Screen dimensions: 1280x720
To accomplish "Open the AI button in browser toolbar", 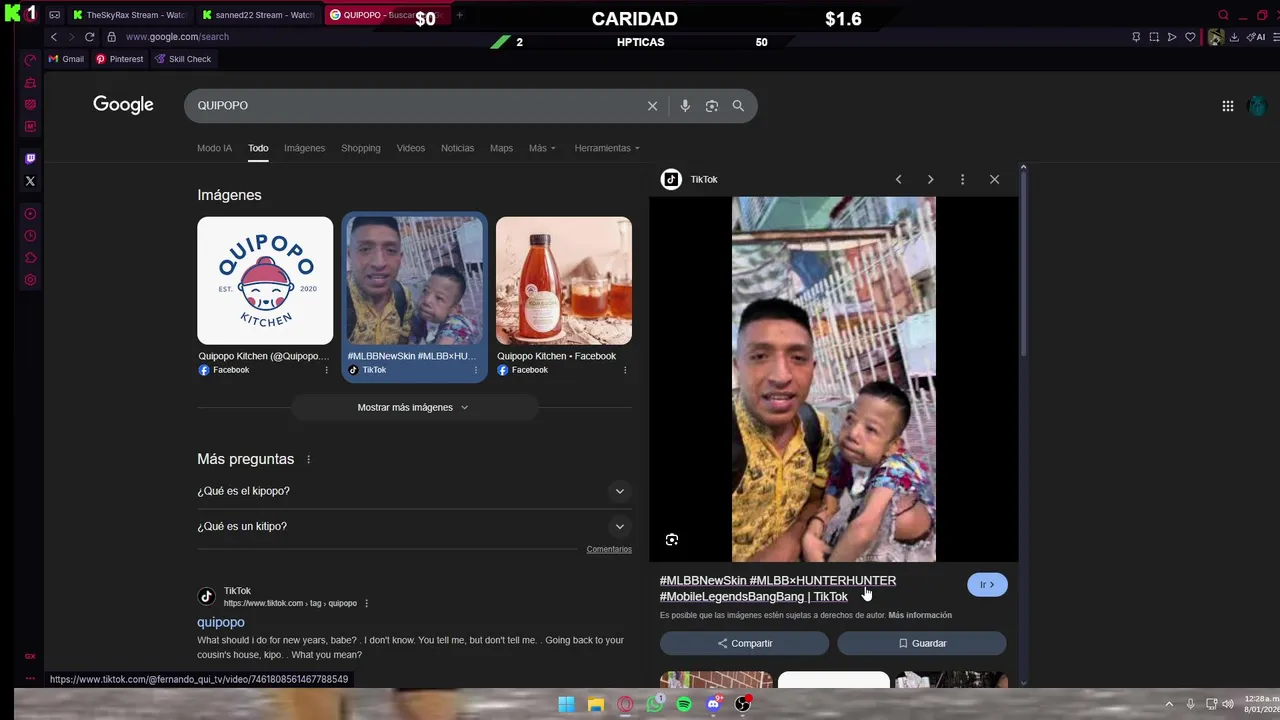I will click(x=1256, y=37).
